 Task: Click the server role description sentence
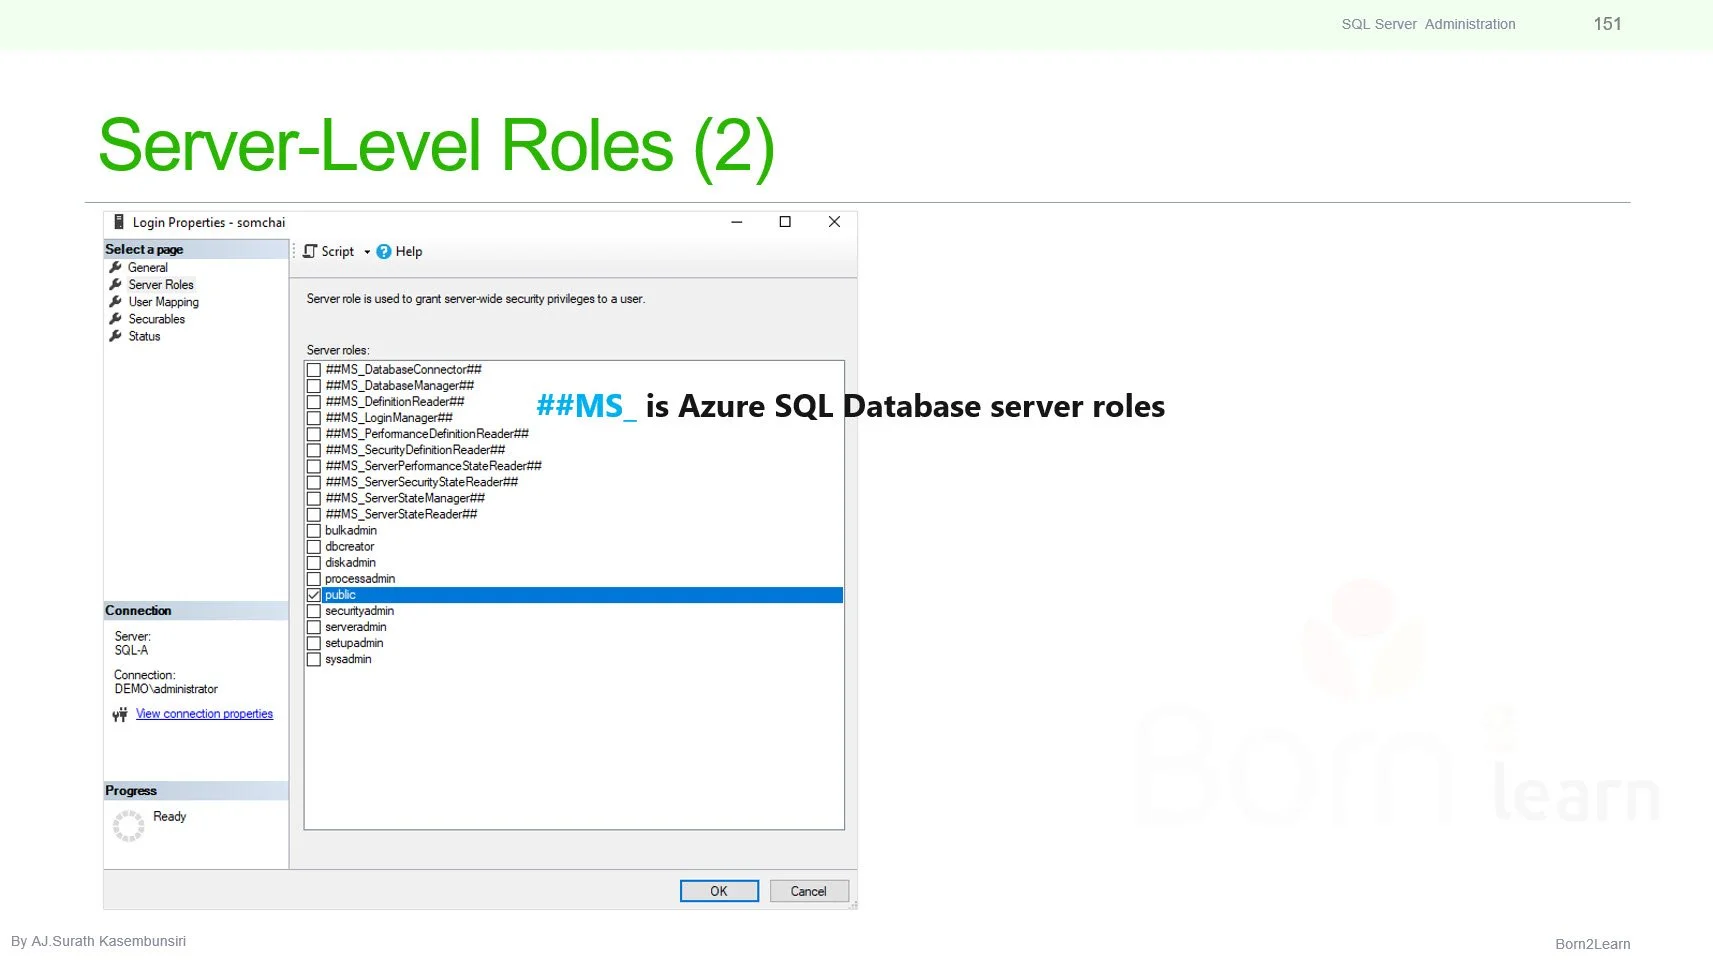476,299
